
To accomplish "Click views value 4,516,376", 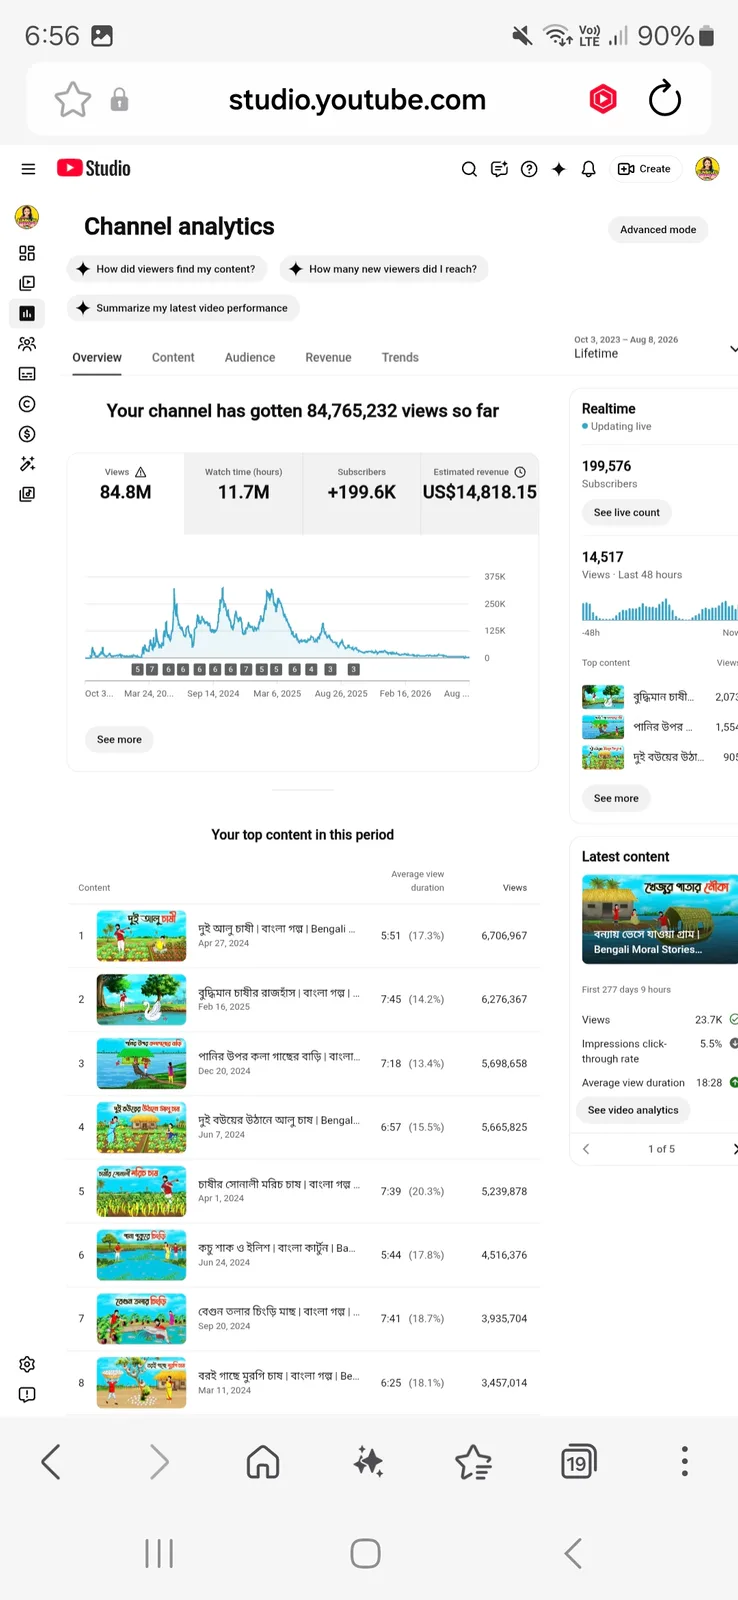I will coord(504,1255).
